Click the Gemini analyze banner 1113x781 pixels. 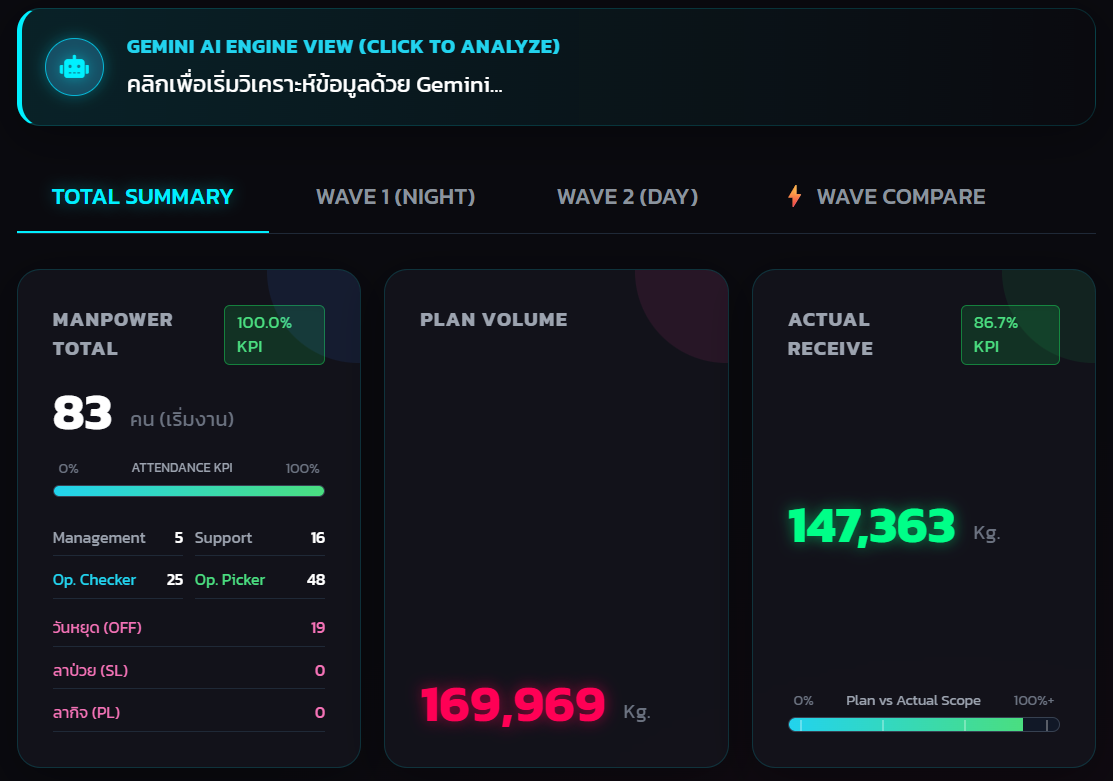[x=556, y=66]
